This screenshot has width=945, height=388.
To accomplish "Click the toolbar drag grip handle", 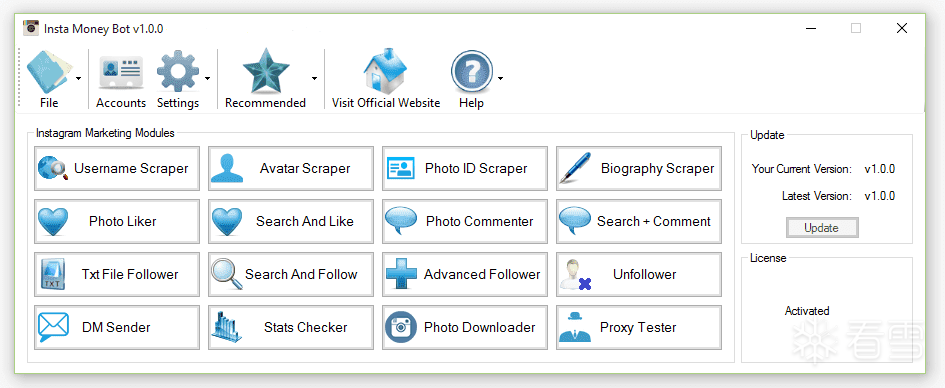I will (x=20, y=77).
